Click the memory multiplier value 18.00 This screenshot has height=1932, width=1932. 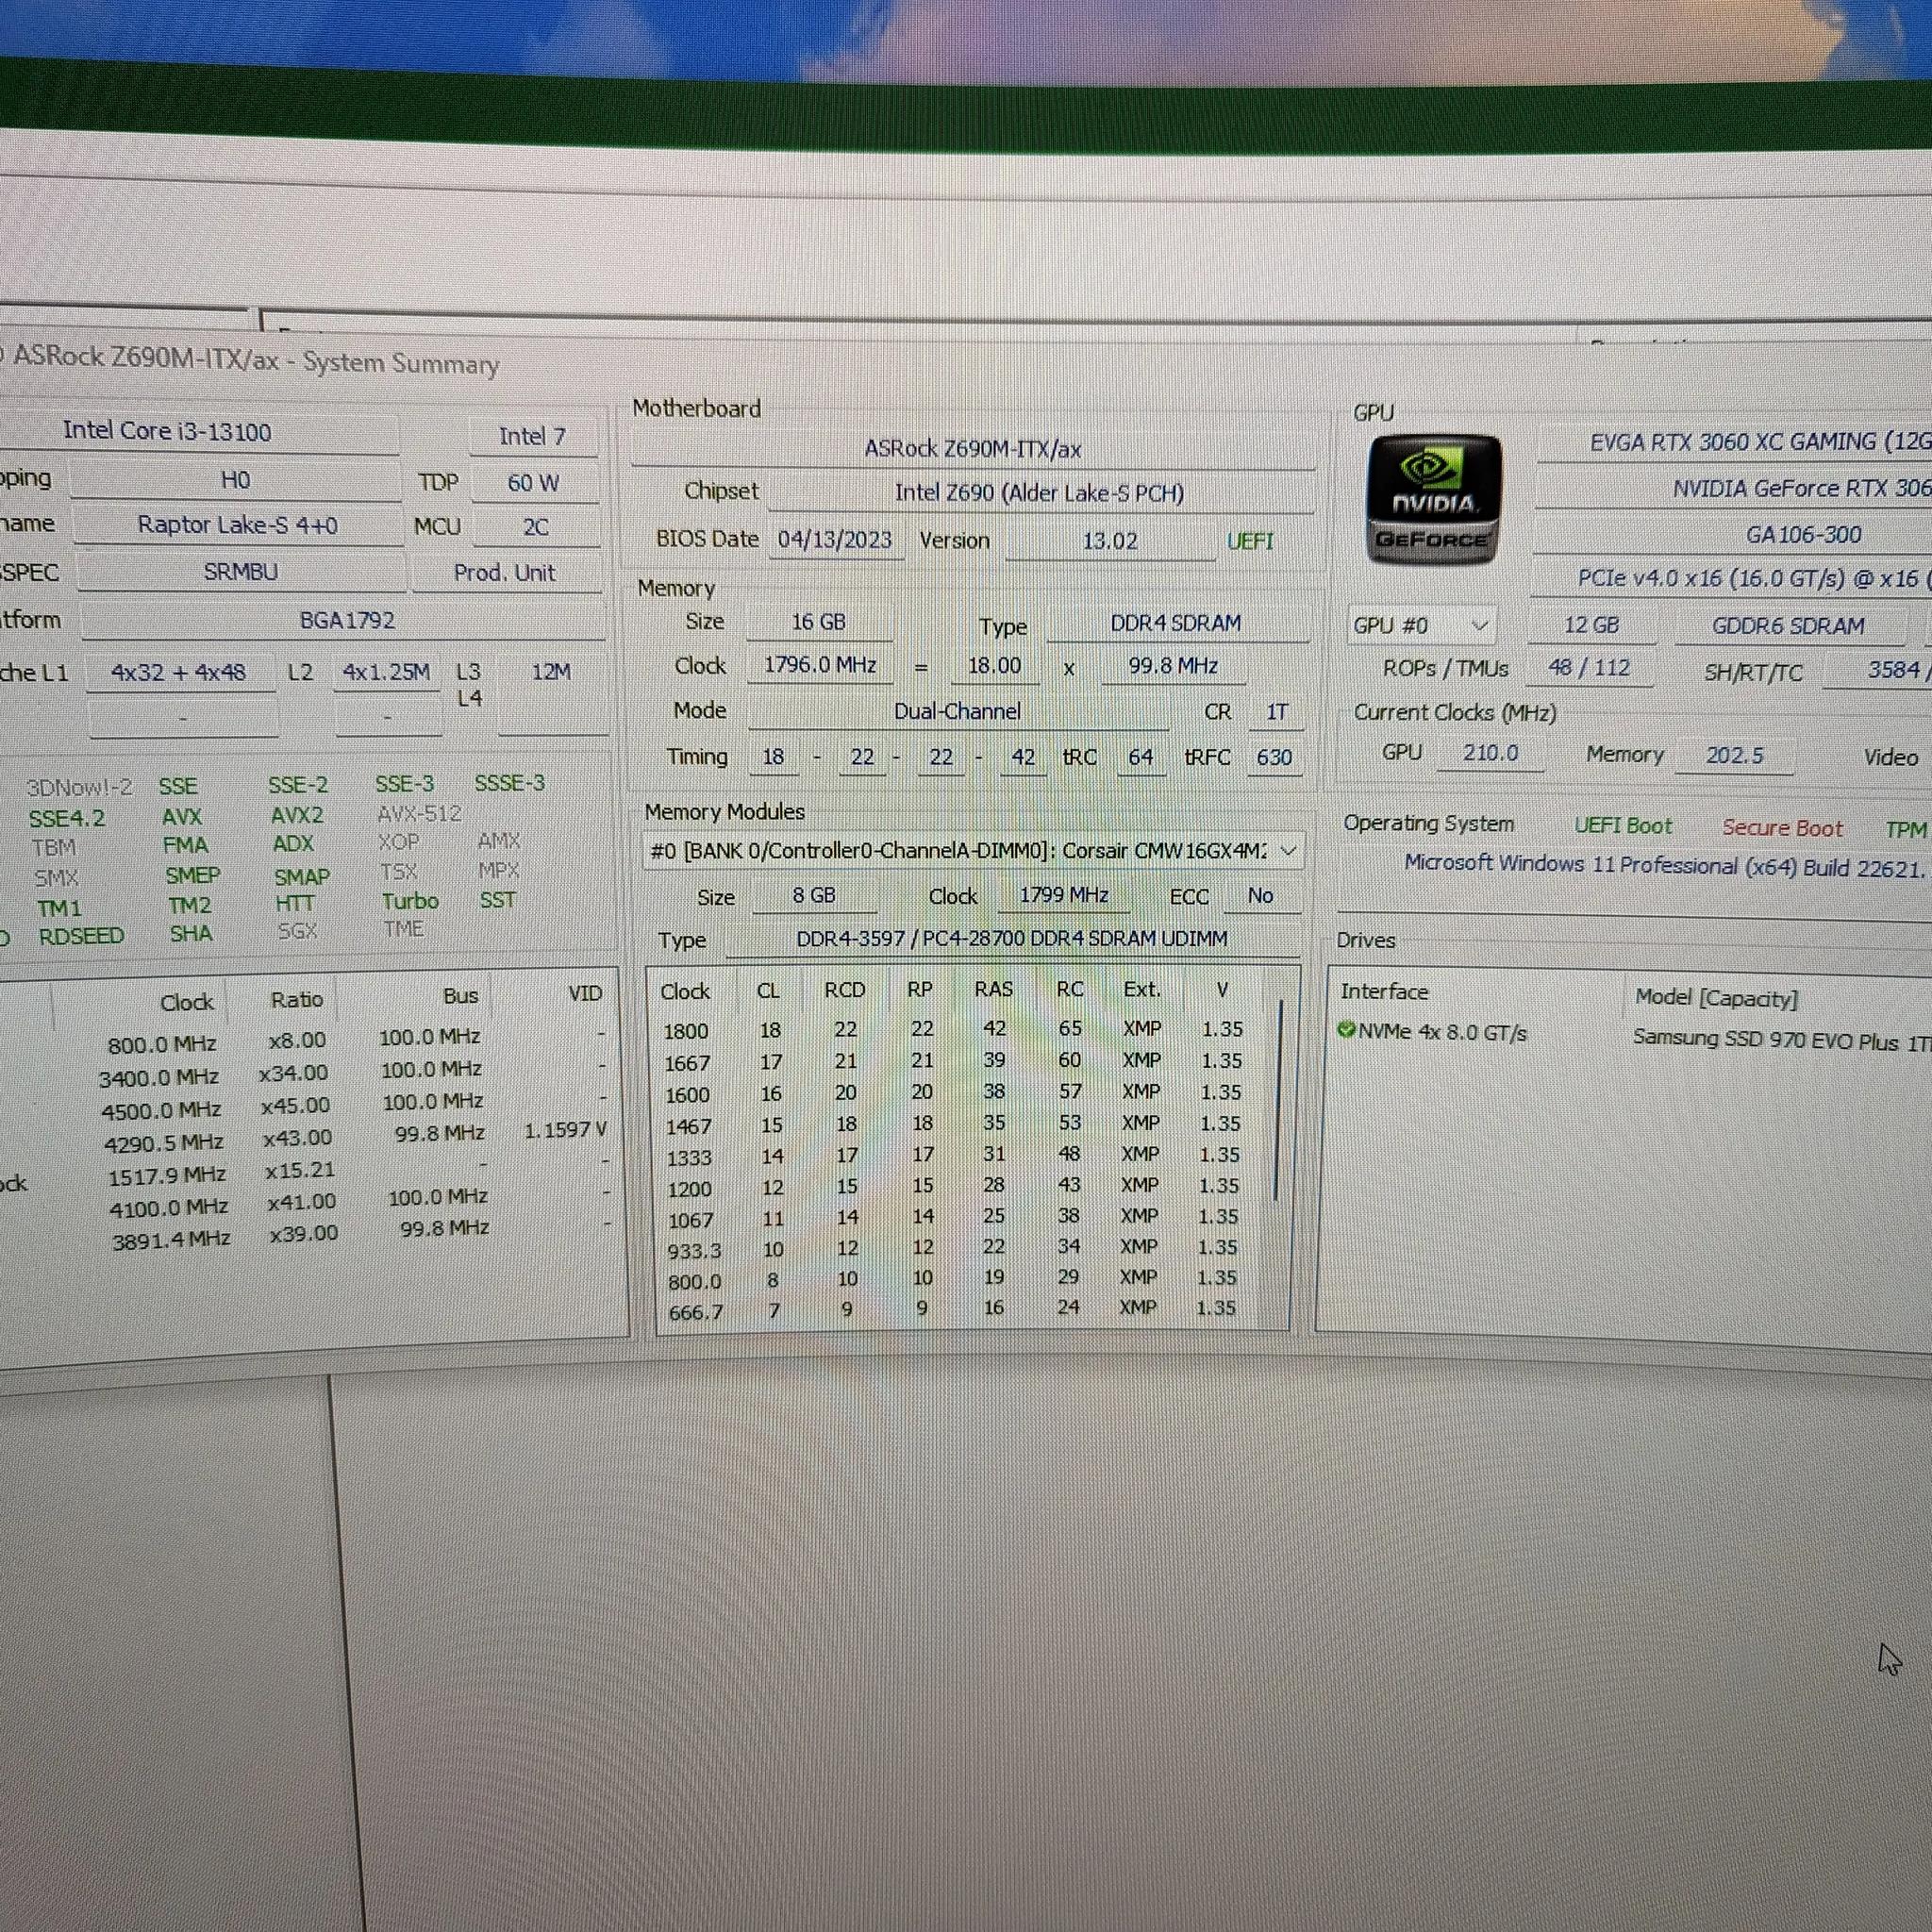click(x=994, y=666)
